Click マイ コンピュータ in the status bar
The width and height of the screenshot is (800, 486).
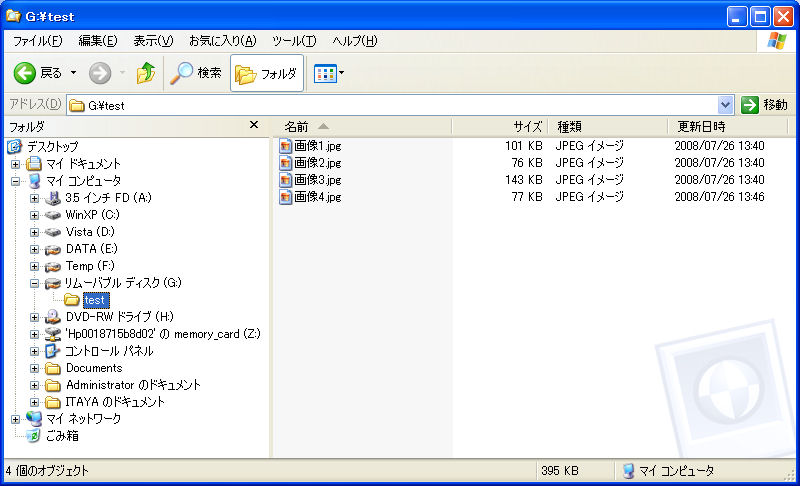pyautogui.click(x=668, y=471)
